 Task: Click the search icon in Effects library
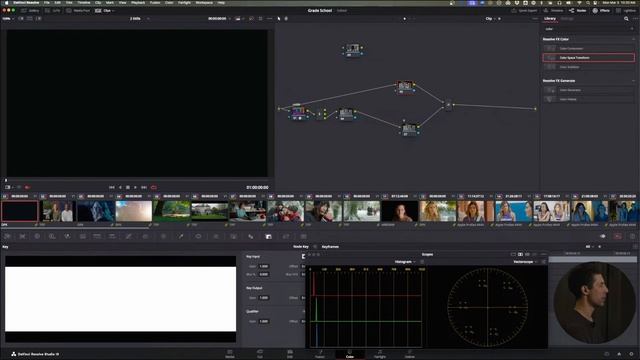pyautogui.click(x=626, y=19)
